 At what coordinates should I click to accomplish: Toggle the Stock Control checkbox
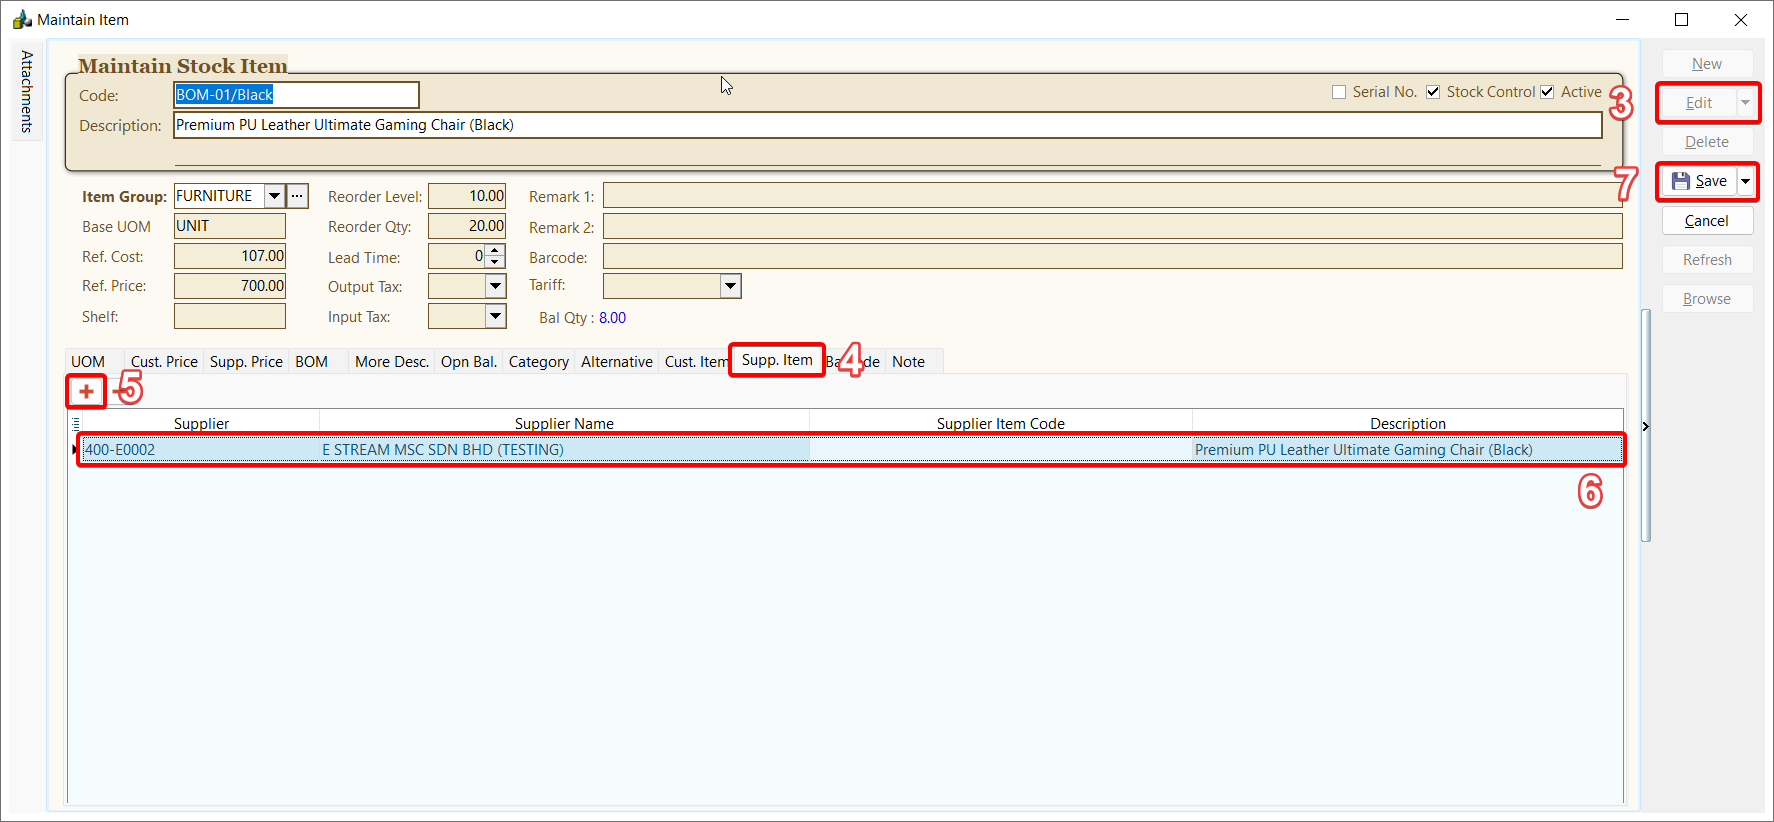[x=1433, y=92]
